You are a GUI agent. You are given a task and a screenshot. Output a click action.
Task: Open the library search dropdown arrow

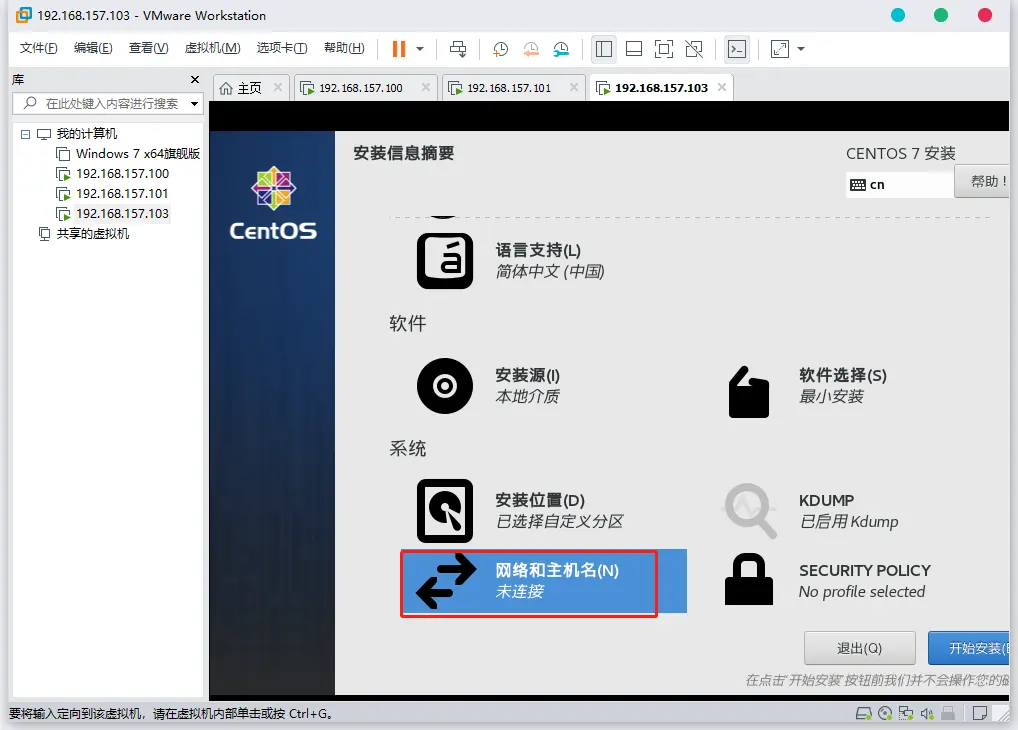pyautogui.click(x=194, y=104)
